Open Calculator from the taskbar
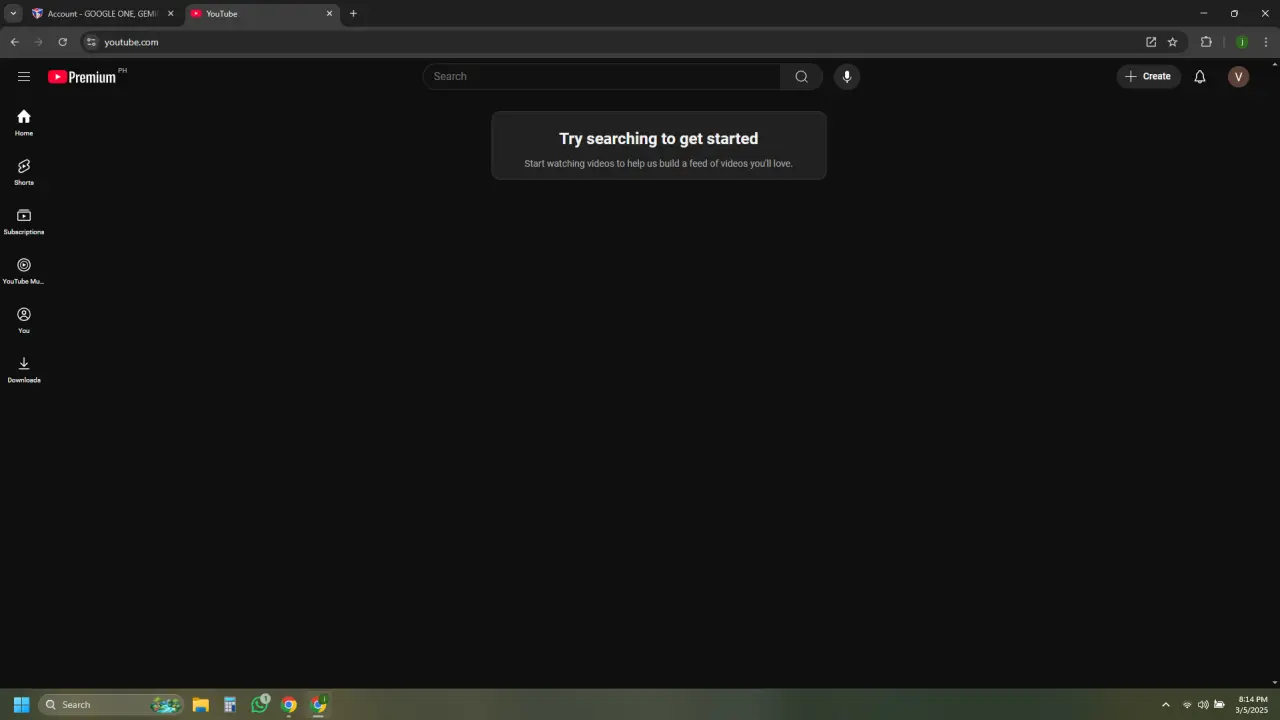 pos(230,705)
